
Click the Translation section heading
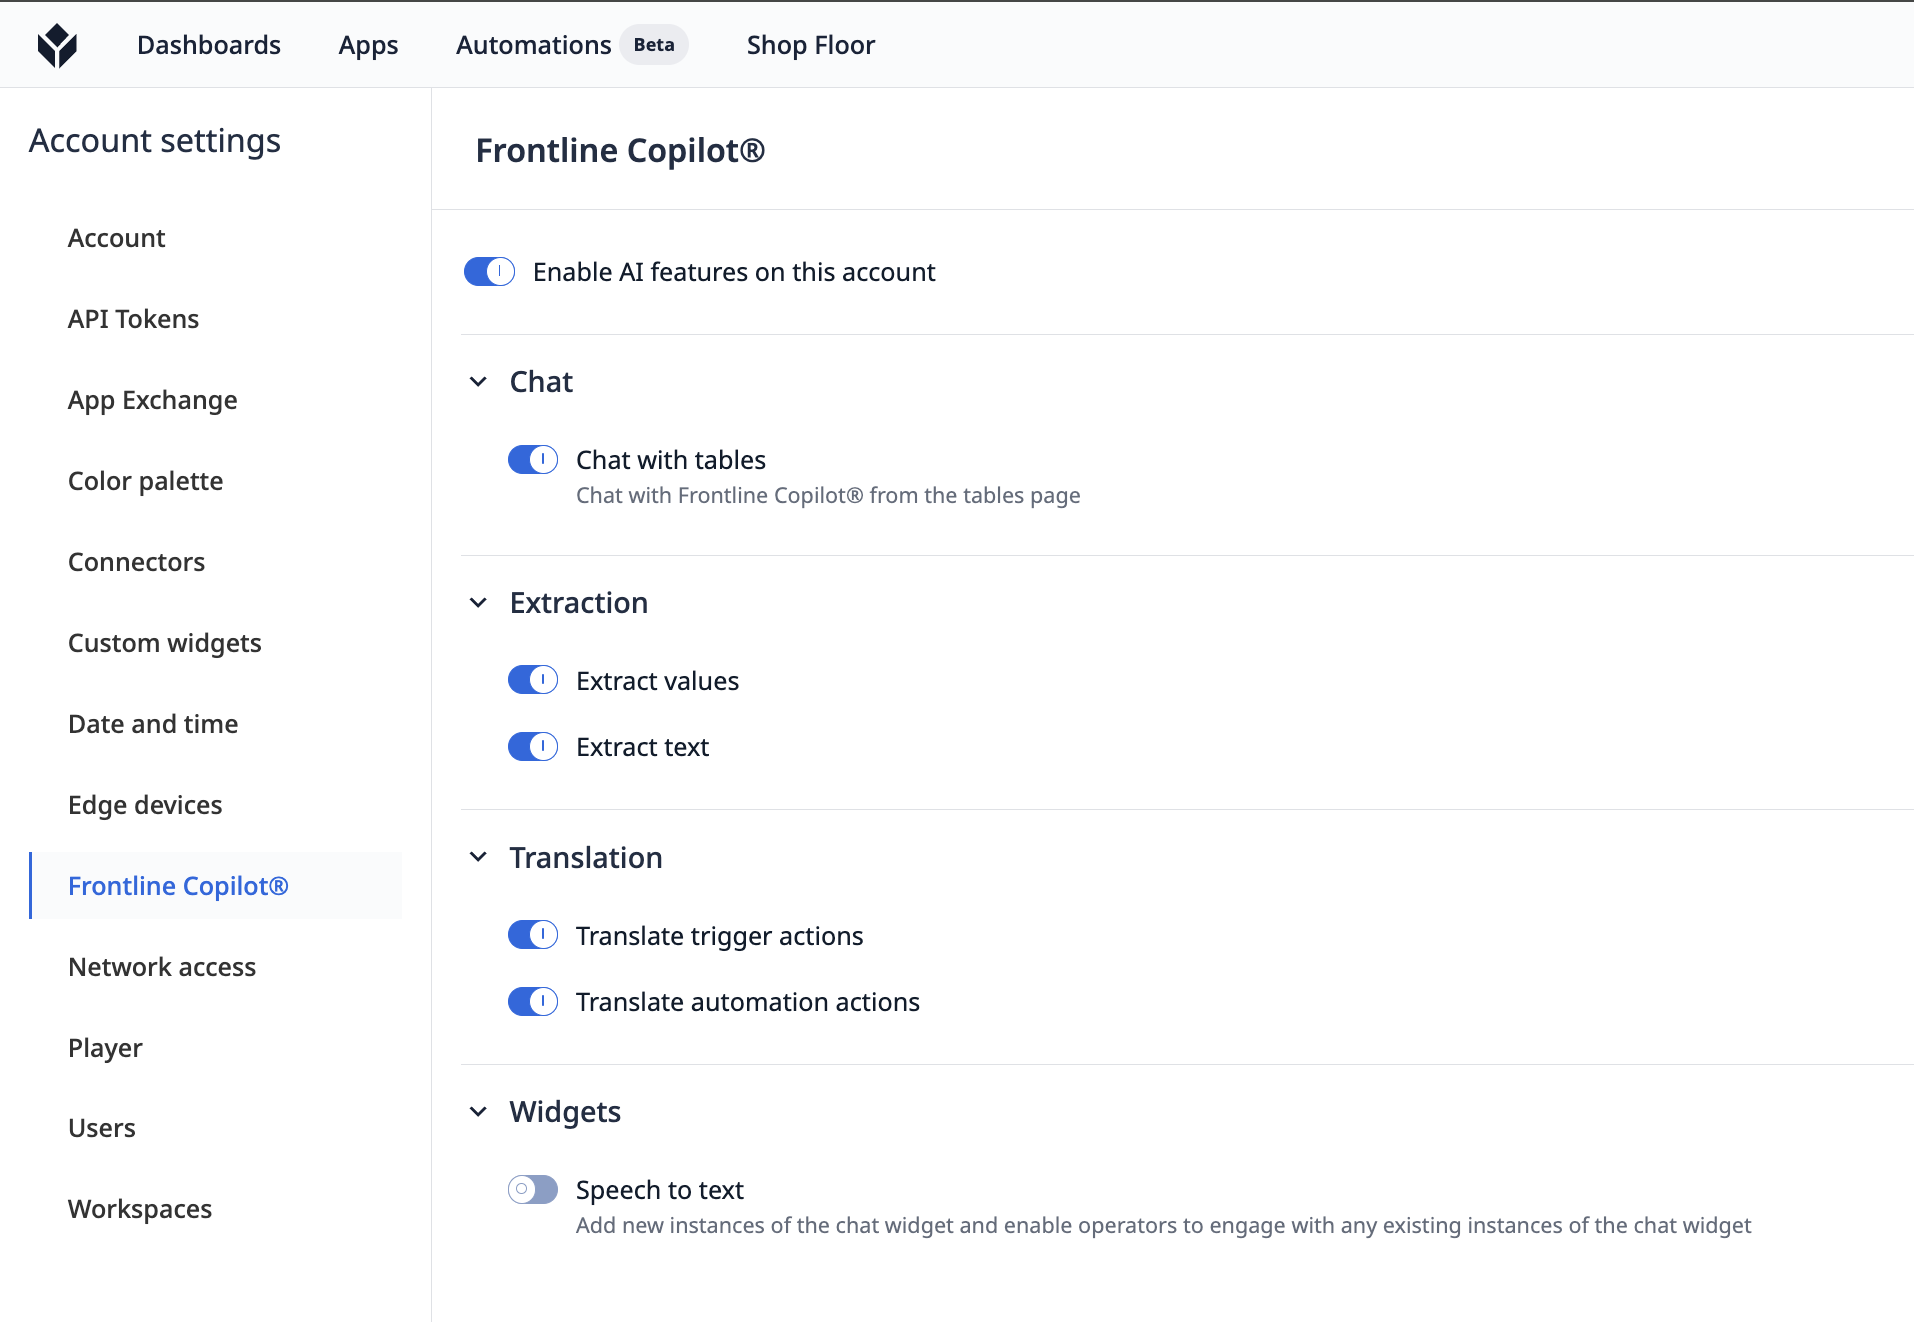[586, 858]
